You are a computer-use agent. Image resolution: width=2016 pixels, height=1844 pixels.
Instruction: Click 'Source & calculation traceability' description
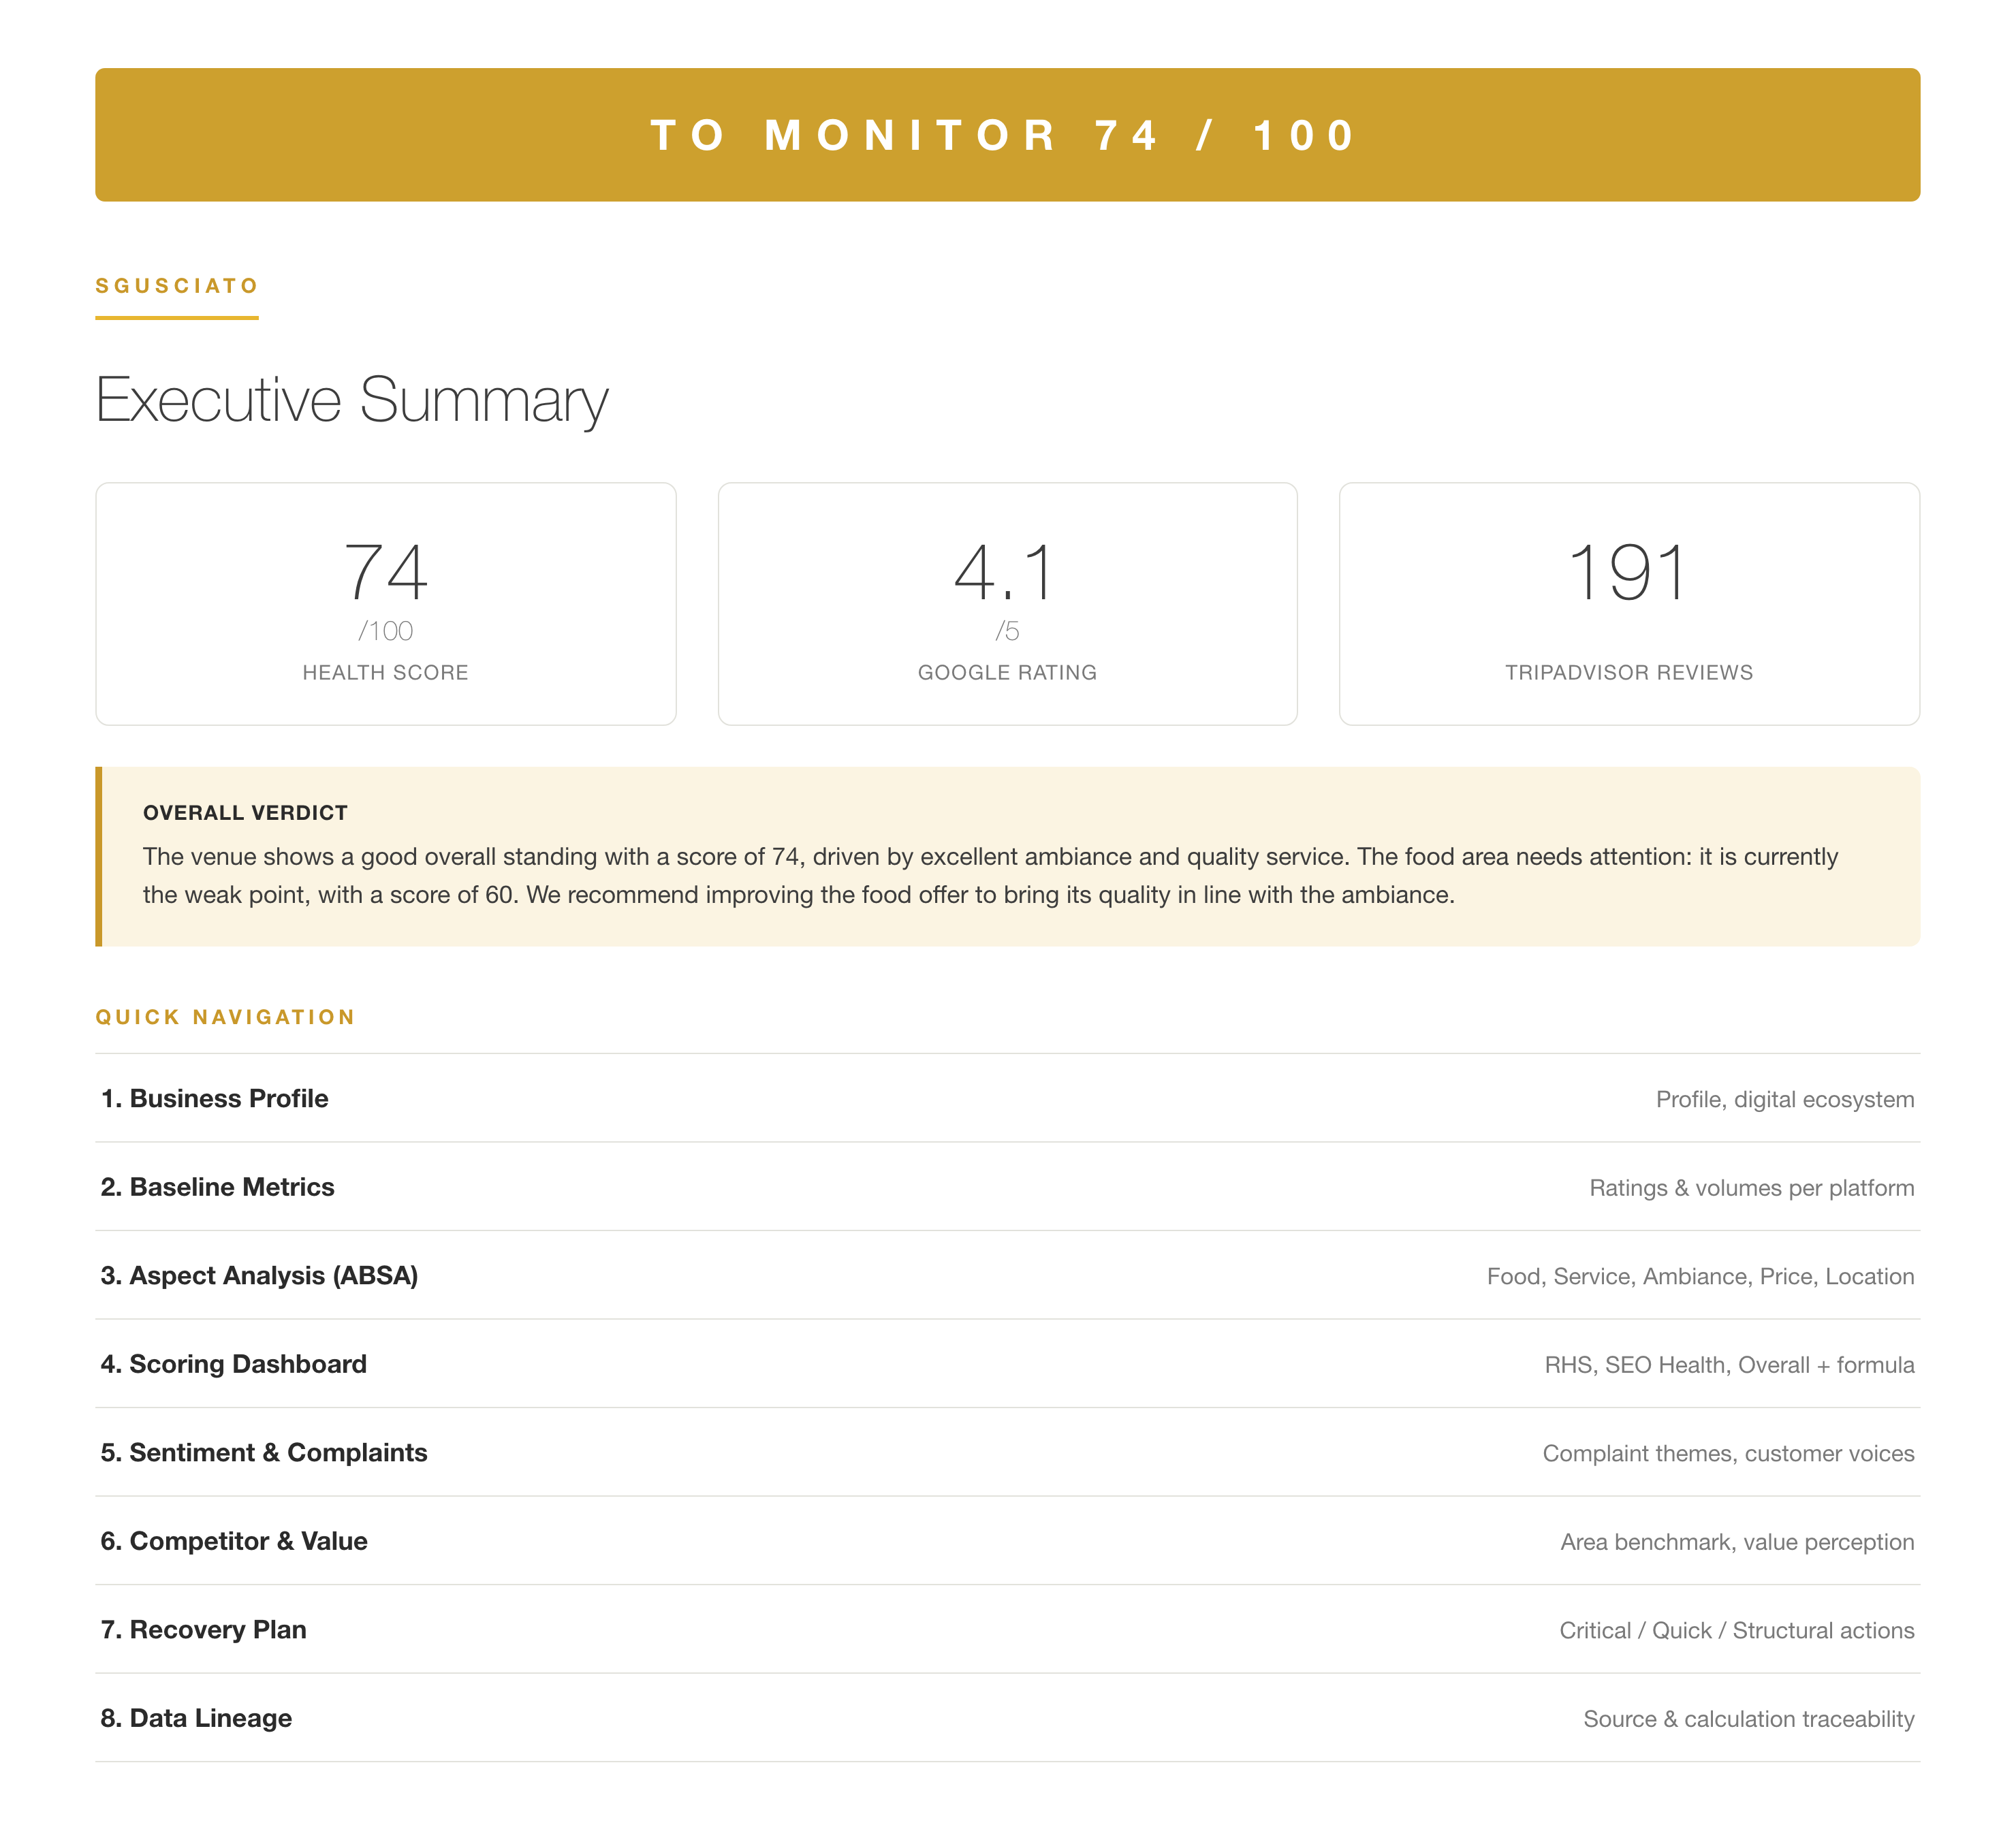tap(1749, 1719)
